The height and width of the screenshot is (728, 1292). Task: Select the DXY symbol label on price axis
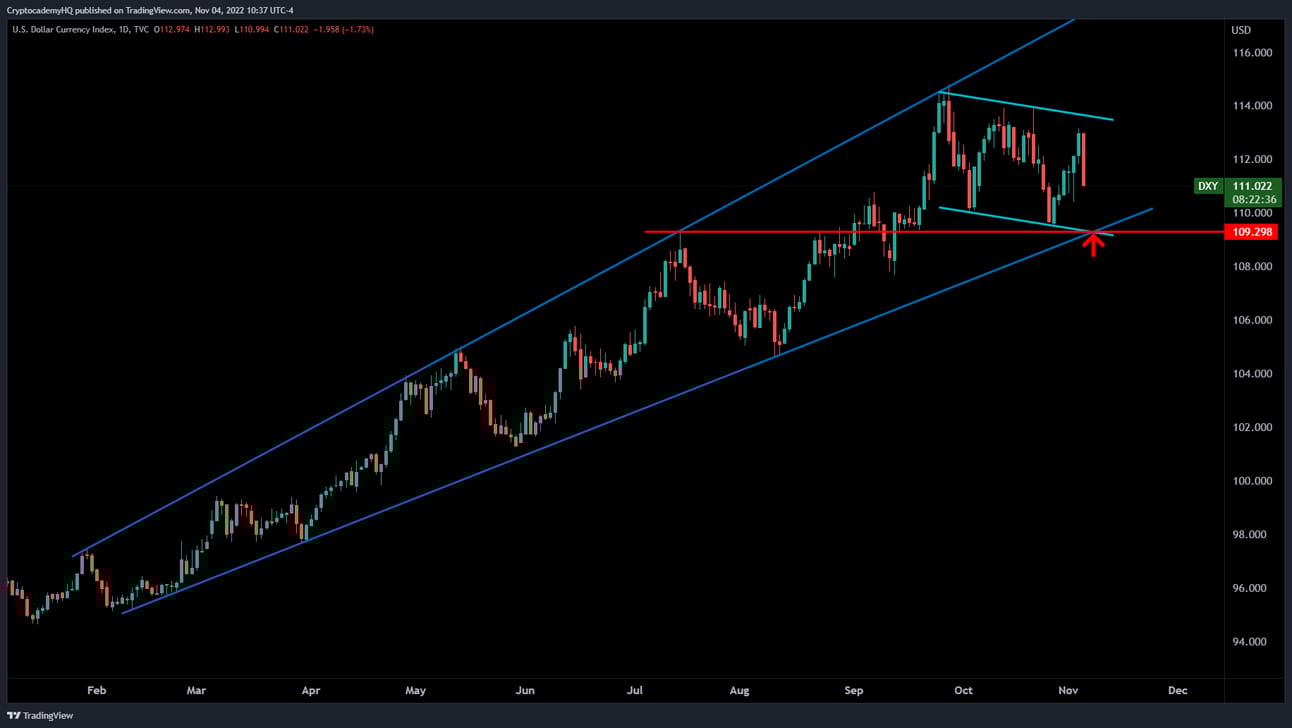point(1208,186)
